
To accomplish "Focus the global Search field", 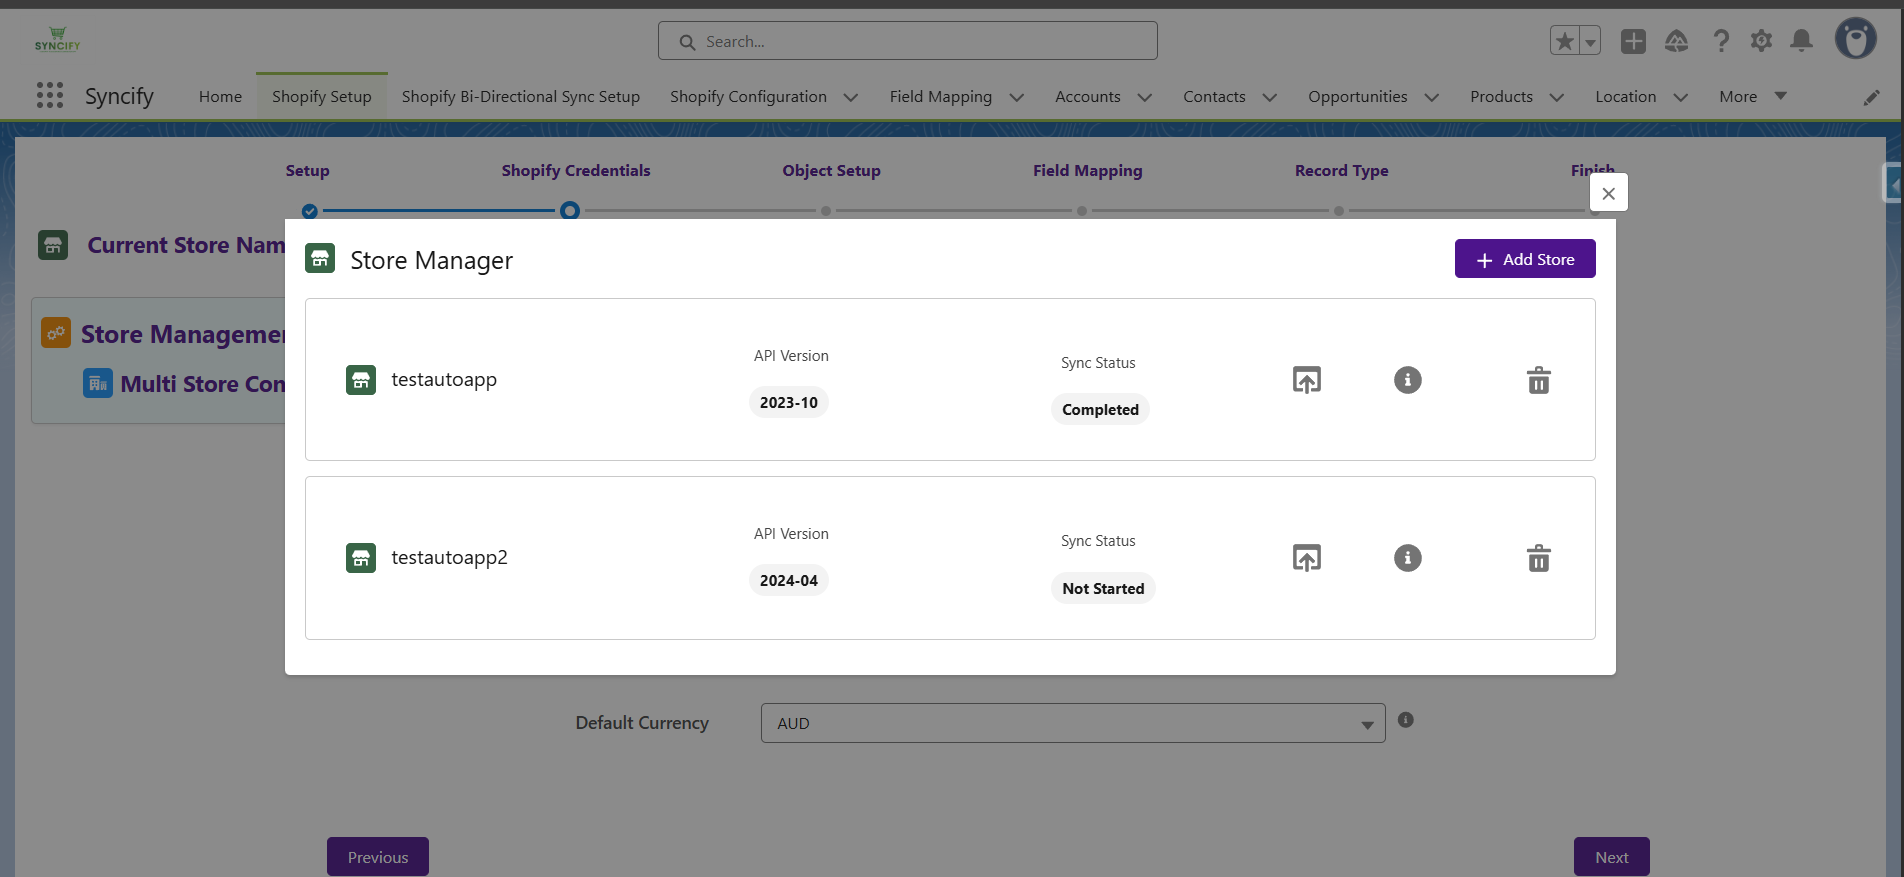I will click(907, 41).
